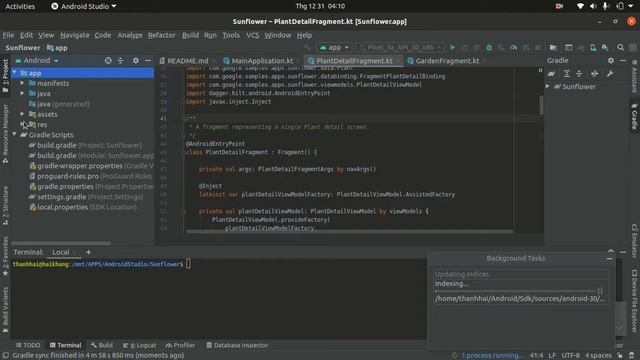Collapse the Gradle Scripts node
The image size is (640, 360).
15,134
